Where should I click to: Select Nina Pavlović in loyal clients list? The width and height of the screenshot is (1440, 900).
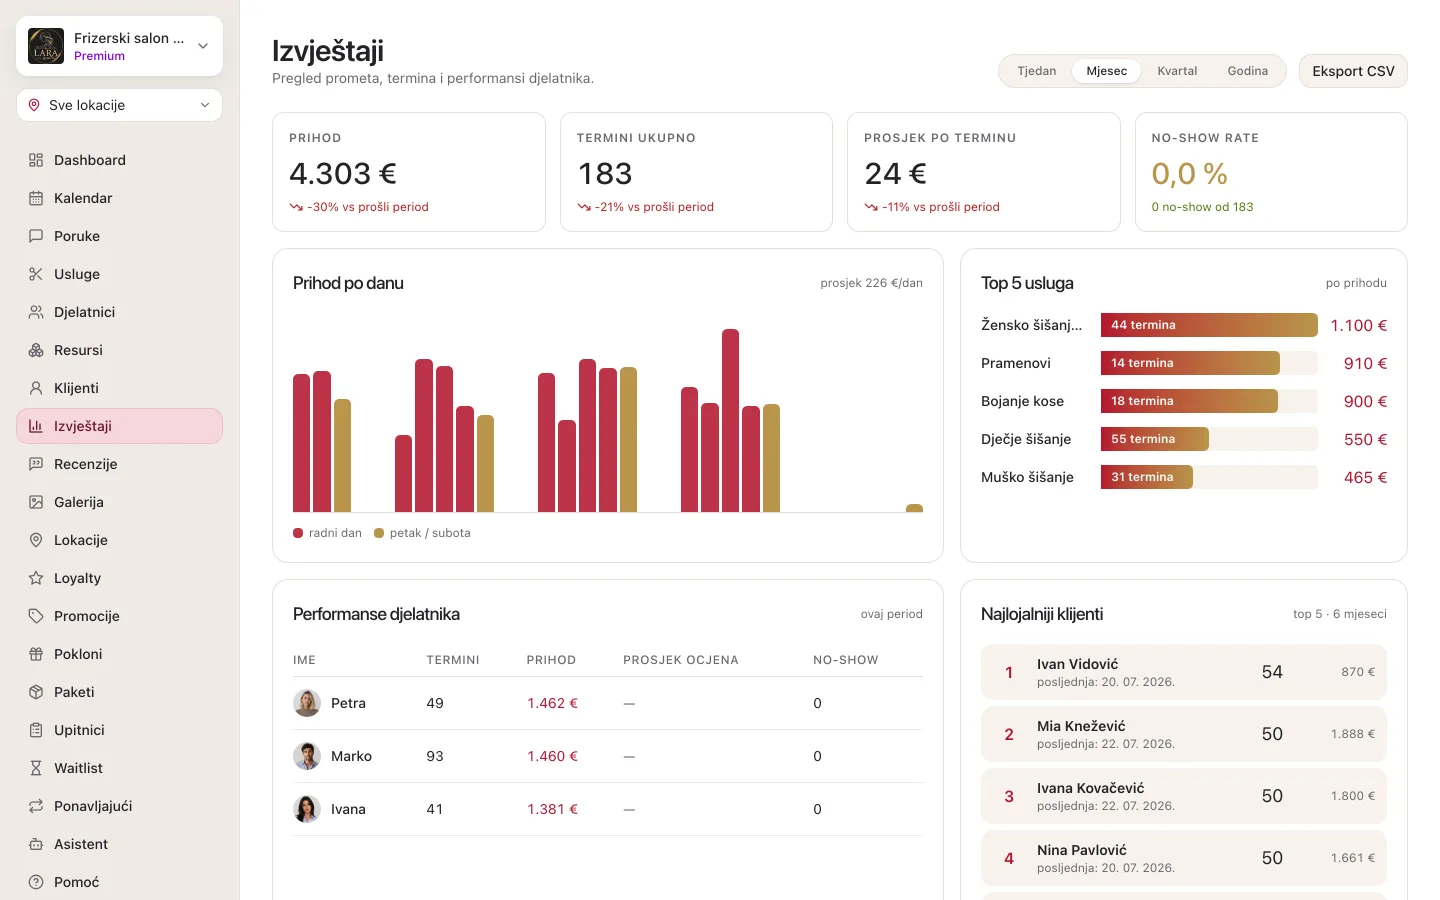[x=1184, y=858]
